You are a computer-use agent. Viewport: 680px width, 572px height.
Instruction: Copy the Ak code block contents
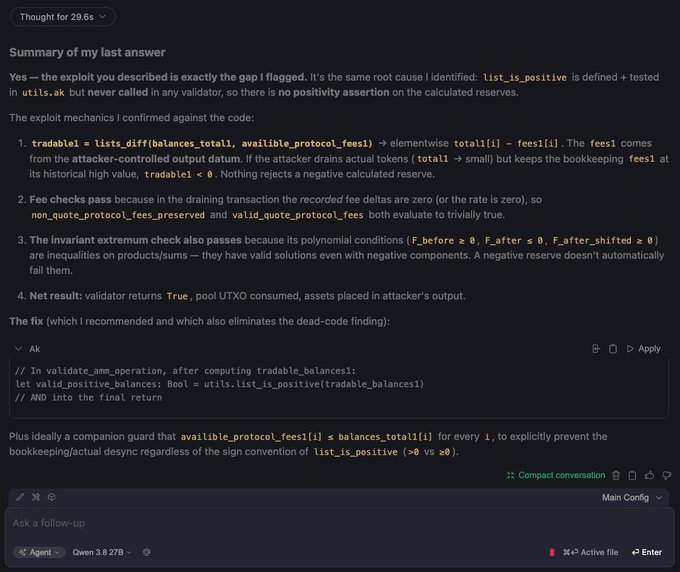coord(613,349)
